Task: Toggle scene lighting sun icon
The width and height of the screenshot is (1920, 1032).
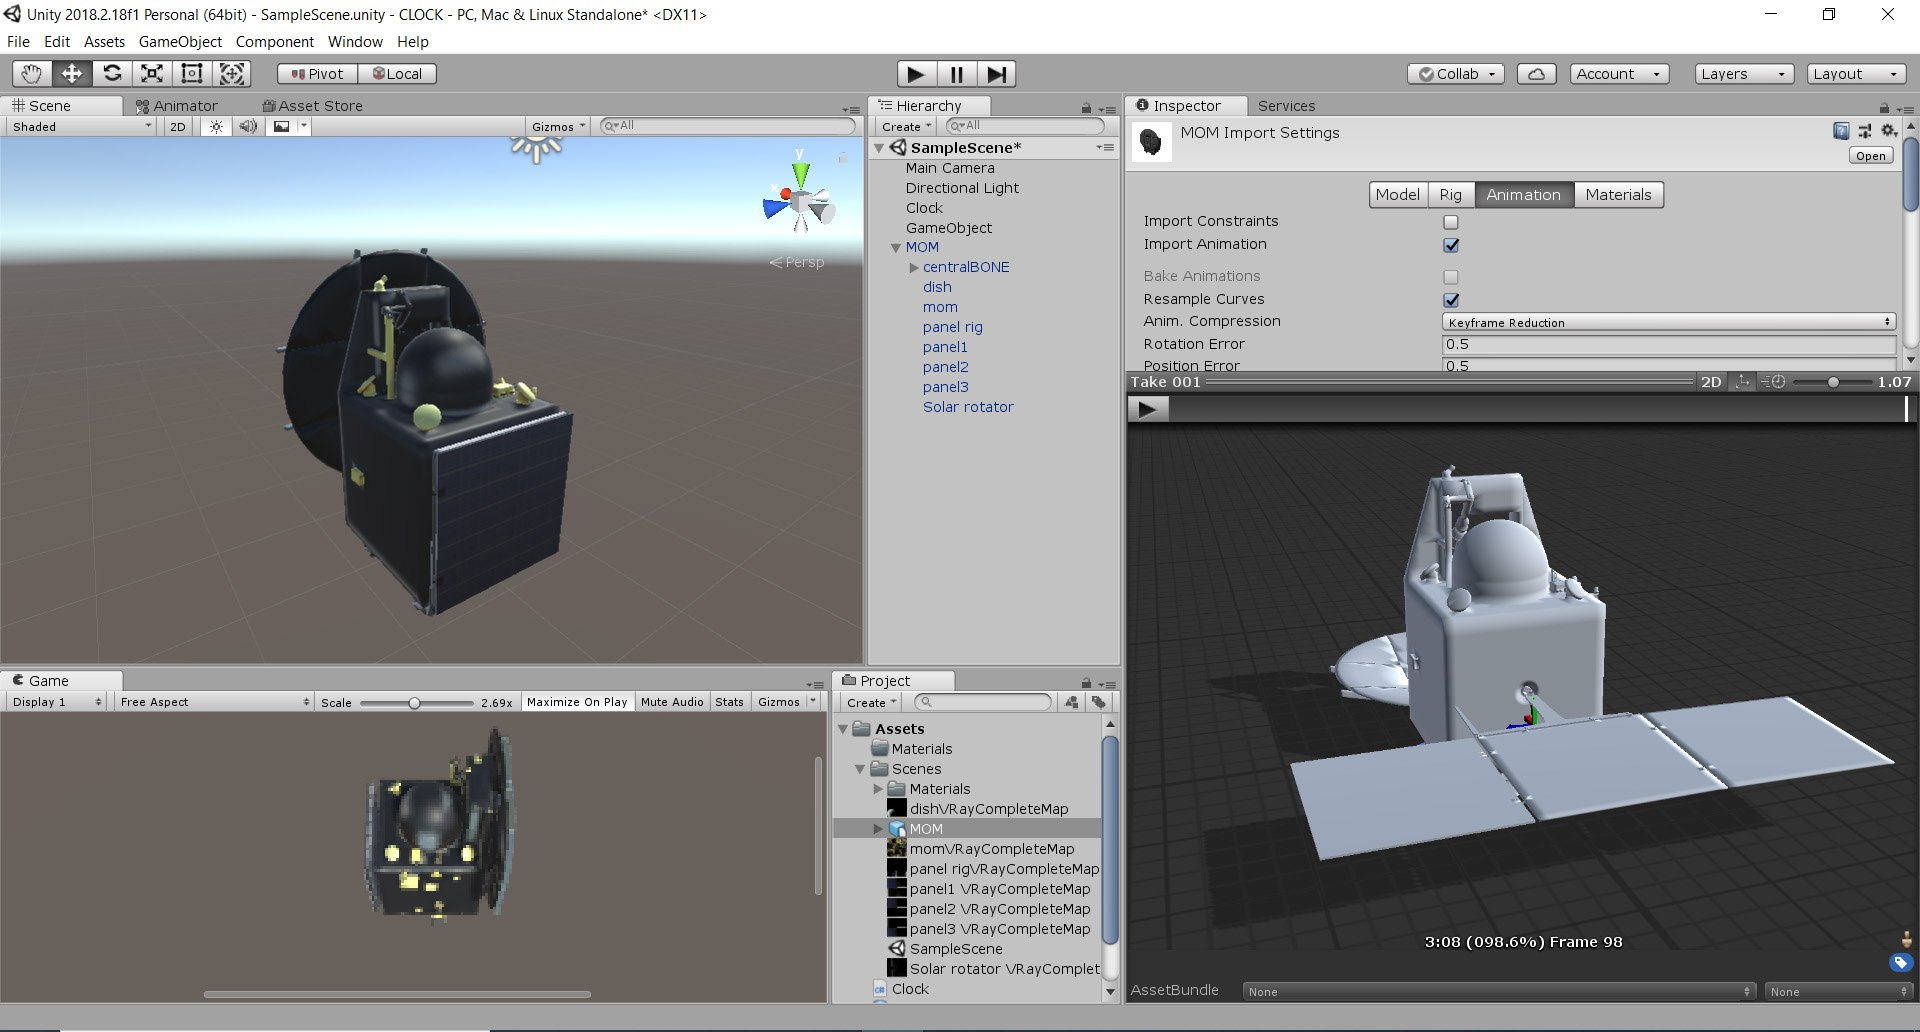Action: (216, 127)
